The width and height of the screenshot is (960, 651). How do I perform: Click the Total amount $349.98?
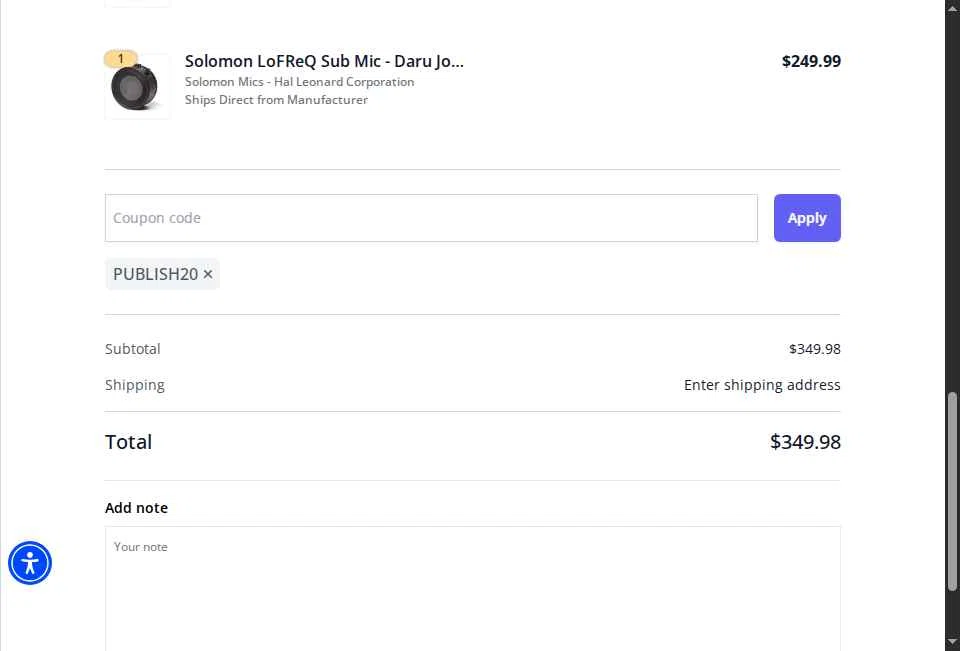(x=805, y=442)
